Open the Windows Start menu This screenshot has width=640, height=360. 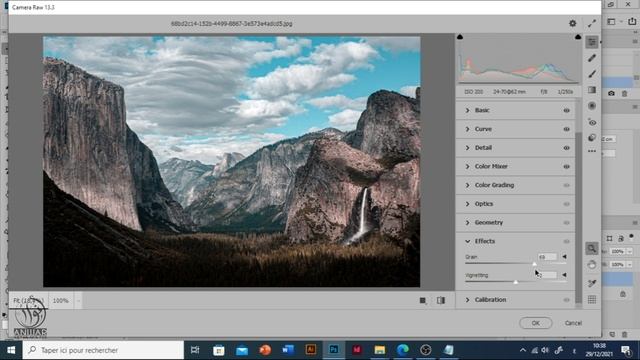11,350
